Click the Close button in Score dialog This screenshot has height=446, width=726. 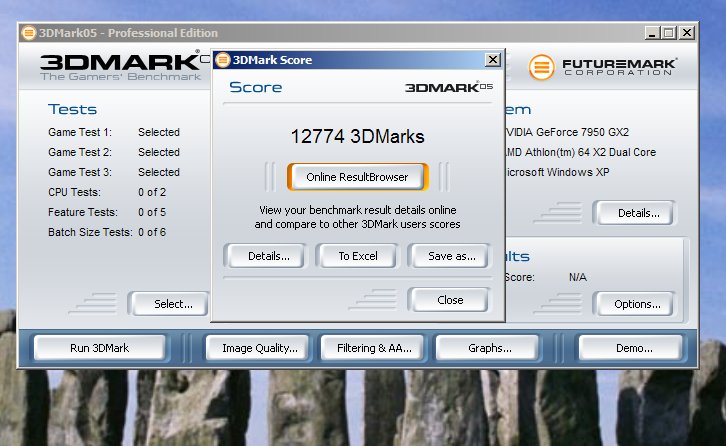[x=449, y=300]
